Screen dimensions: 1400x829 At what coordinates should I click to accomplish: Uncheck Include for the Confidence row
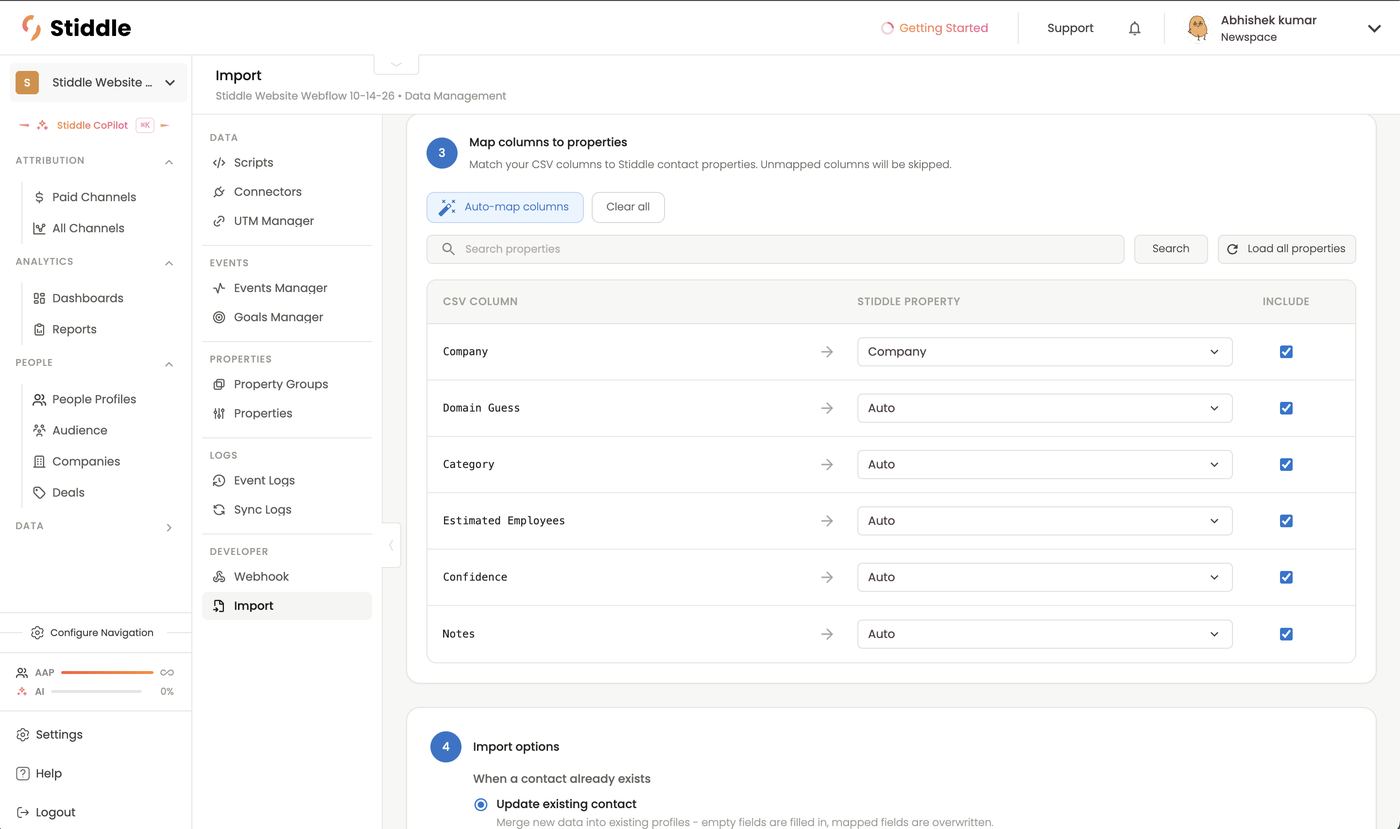coord(1286,577)
